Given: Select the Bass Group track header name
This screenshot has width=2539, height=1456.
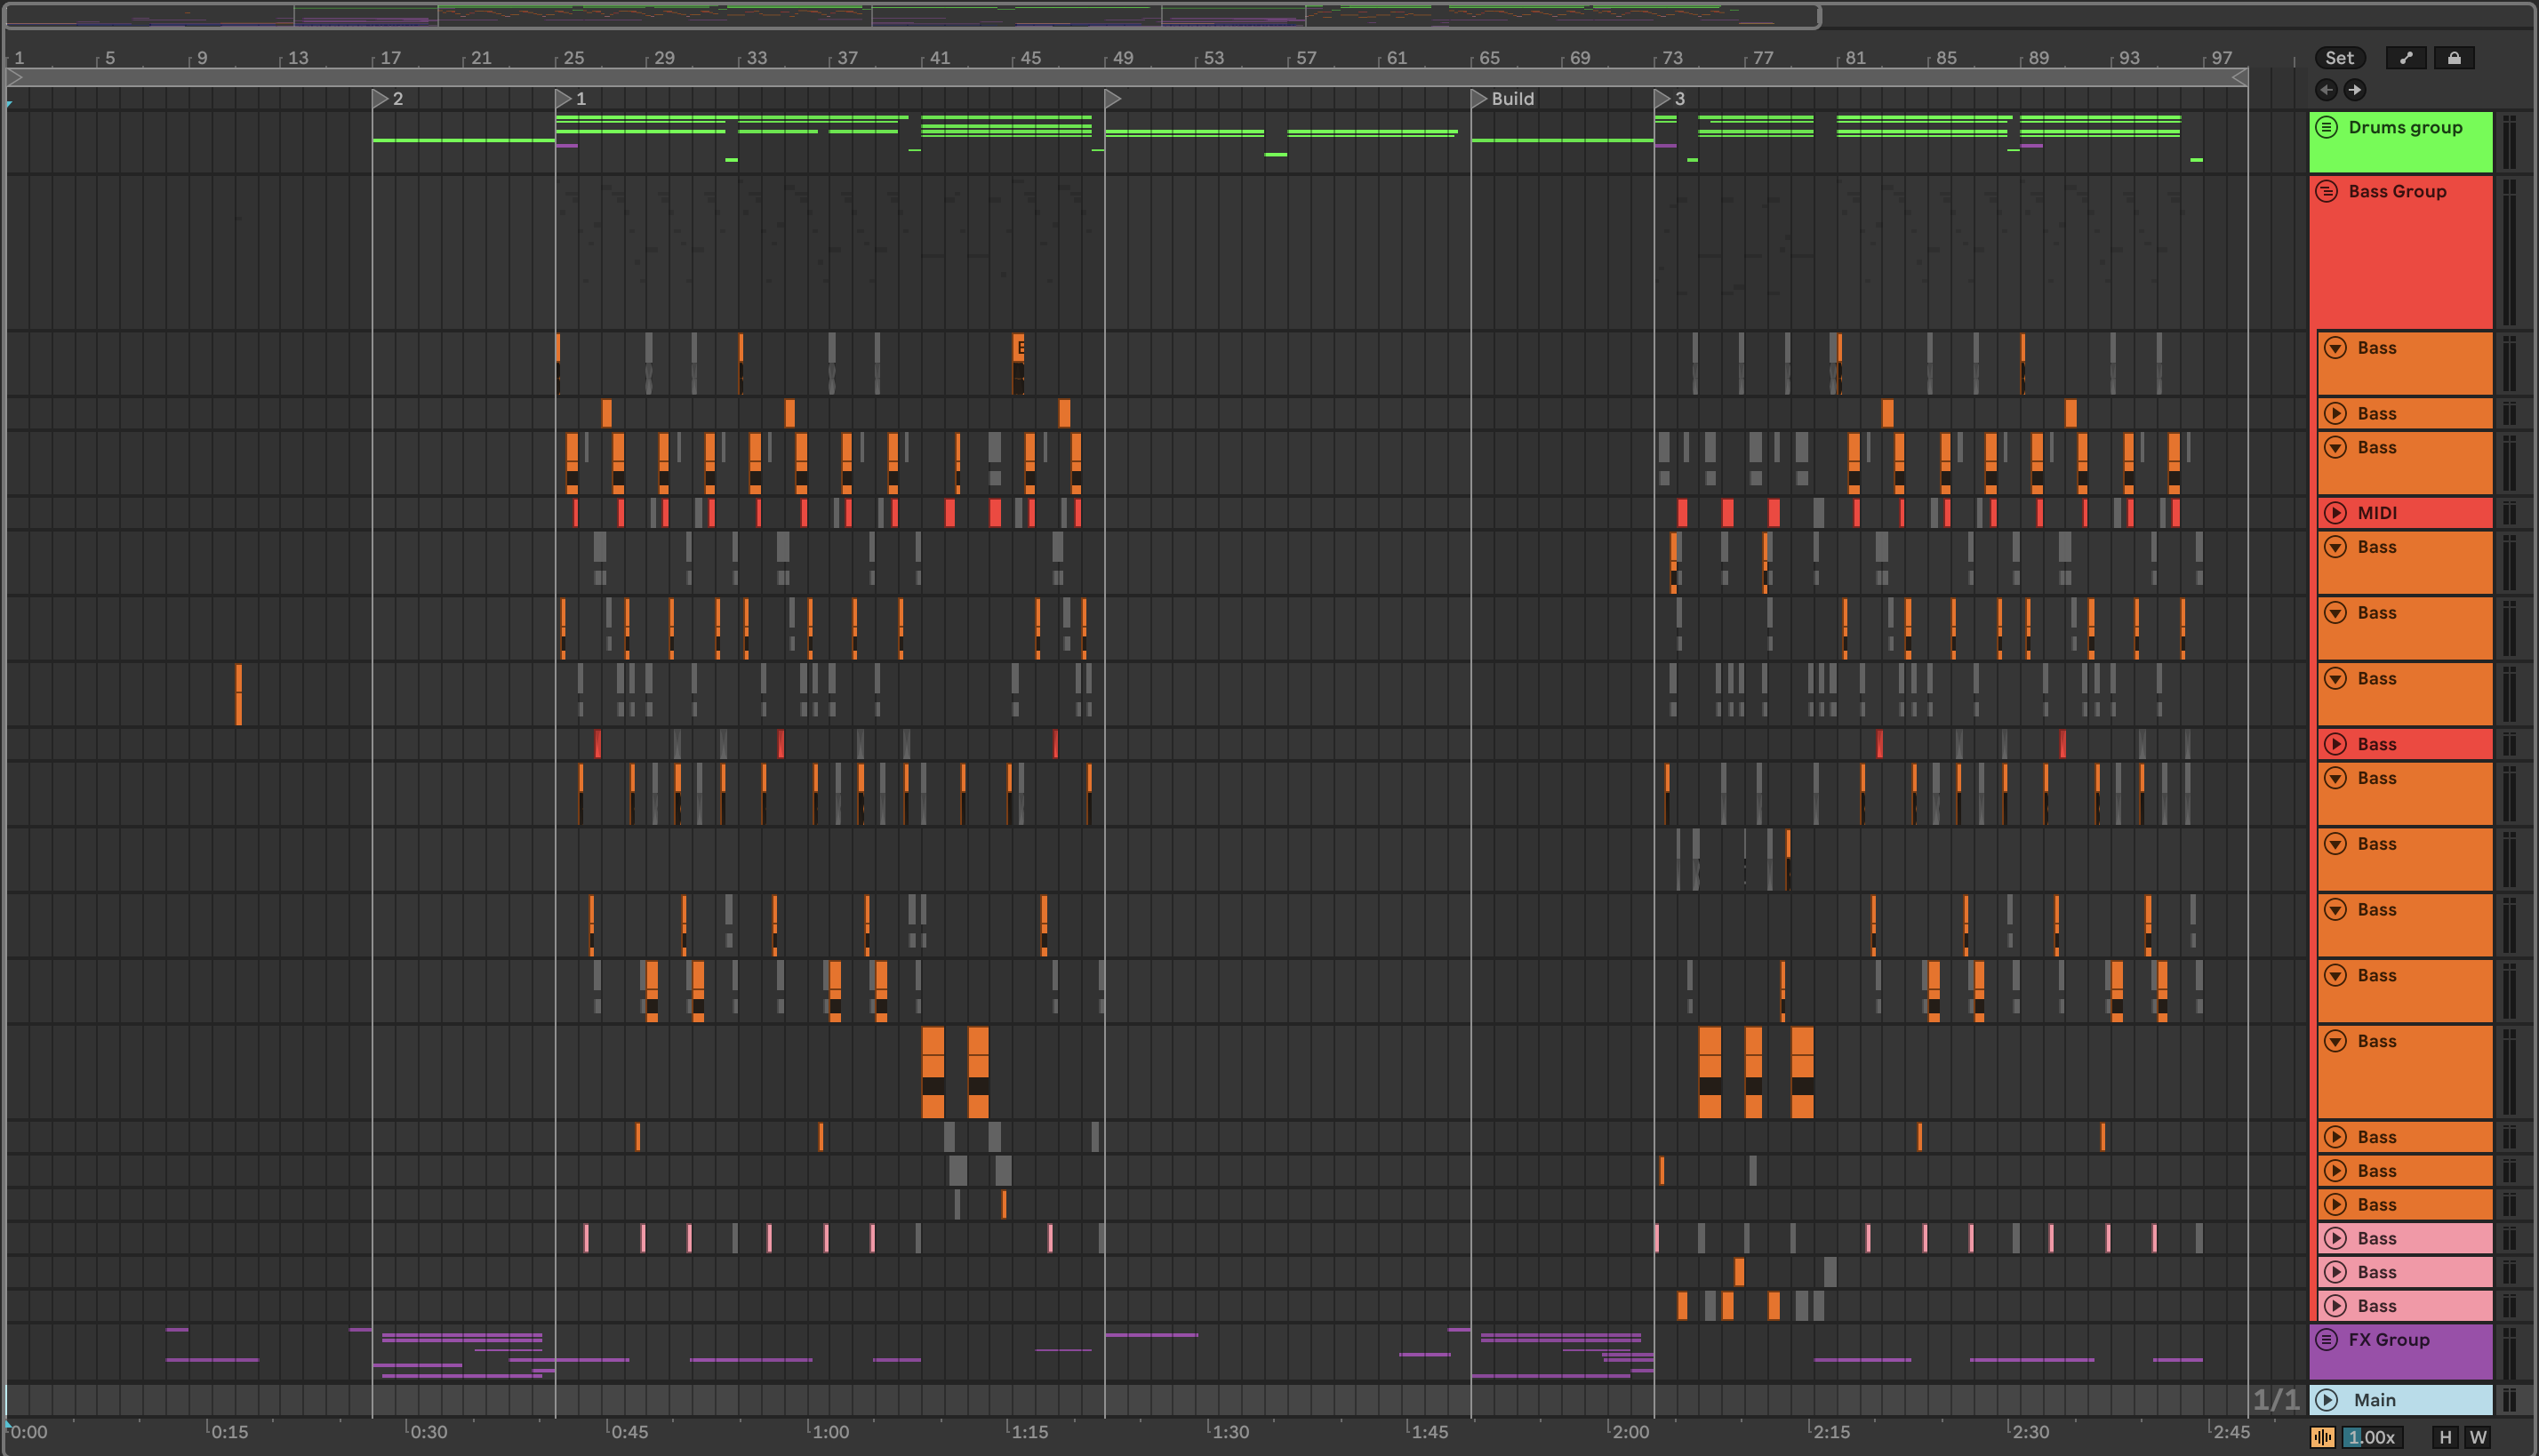Looking at the screenshot, I should coord(2397,191).
